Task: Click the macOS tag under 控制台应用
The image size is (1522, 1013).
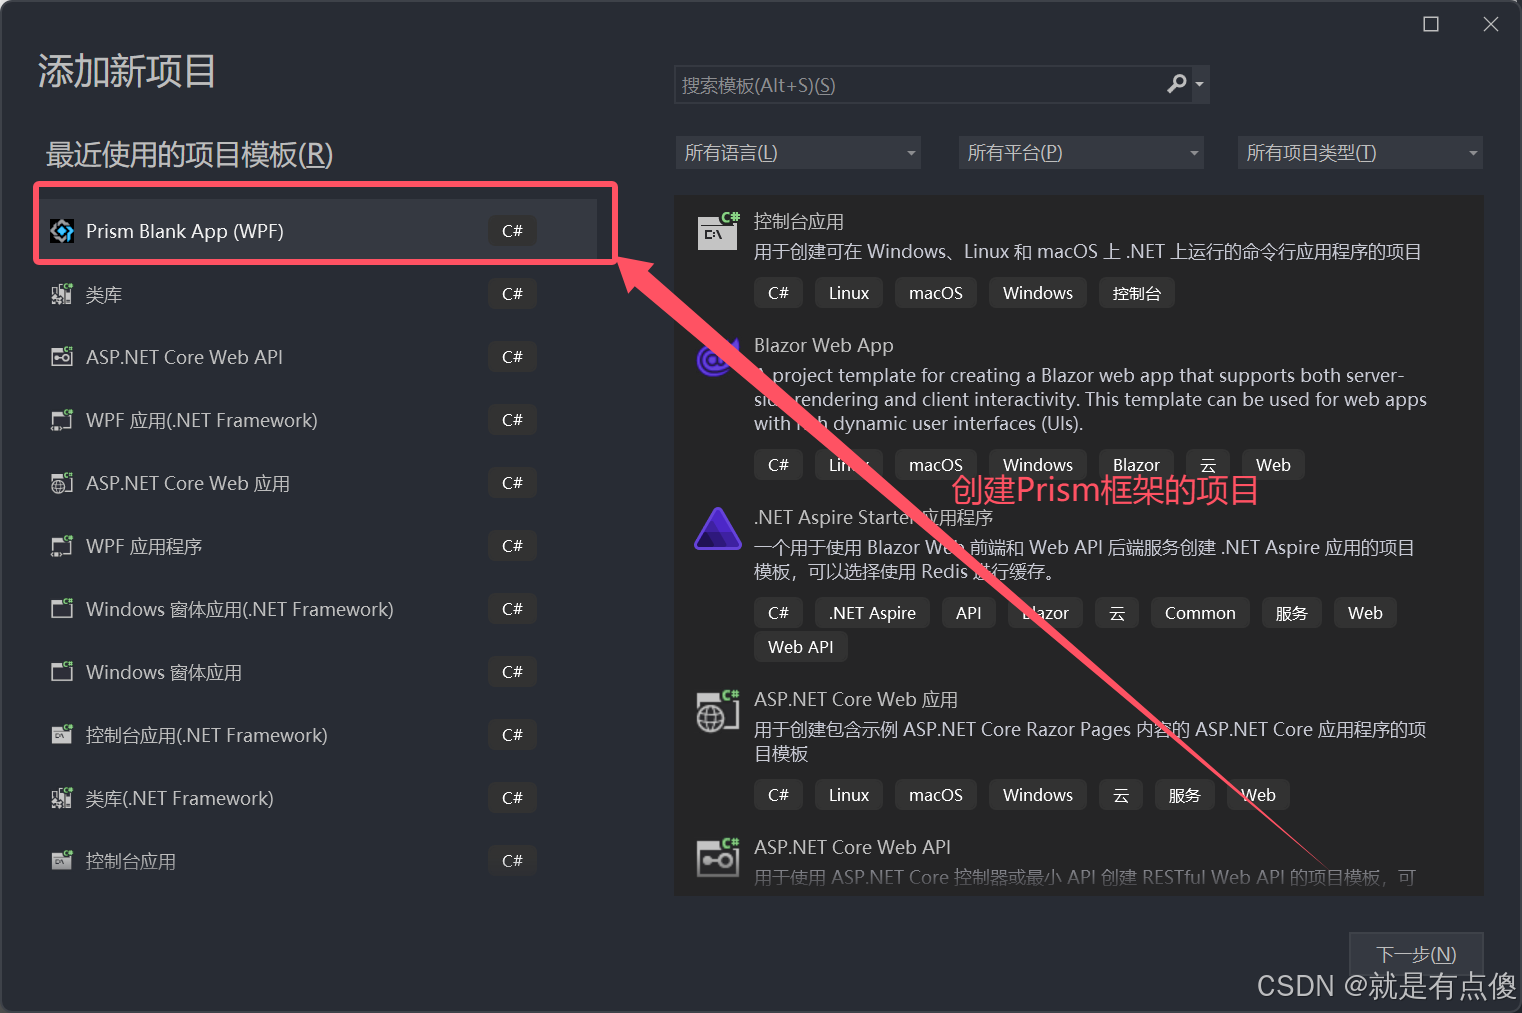Action: (936, 293)
